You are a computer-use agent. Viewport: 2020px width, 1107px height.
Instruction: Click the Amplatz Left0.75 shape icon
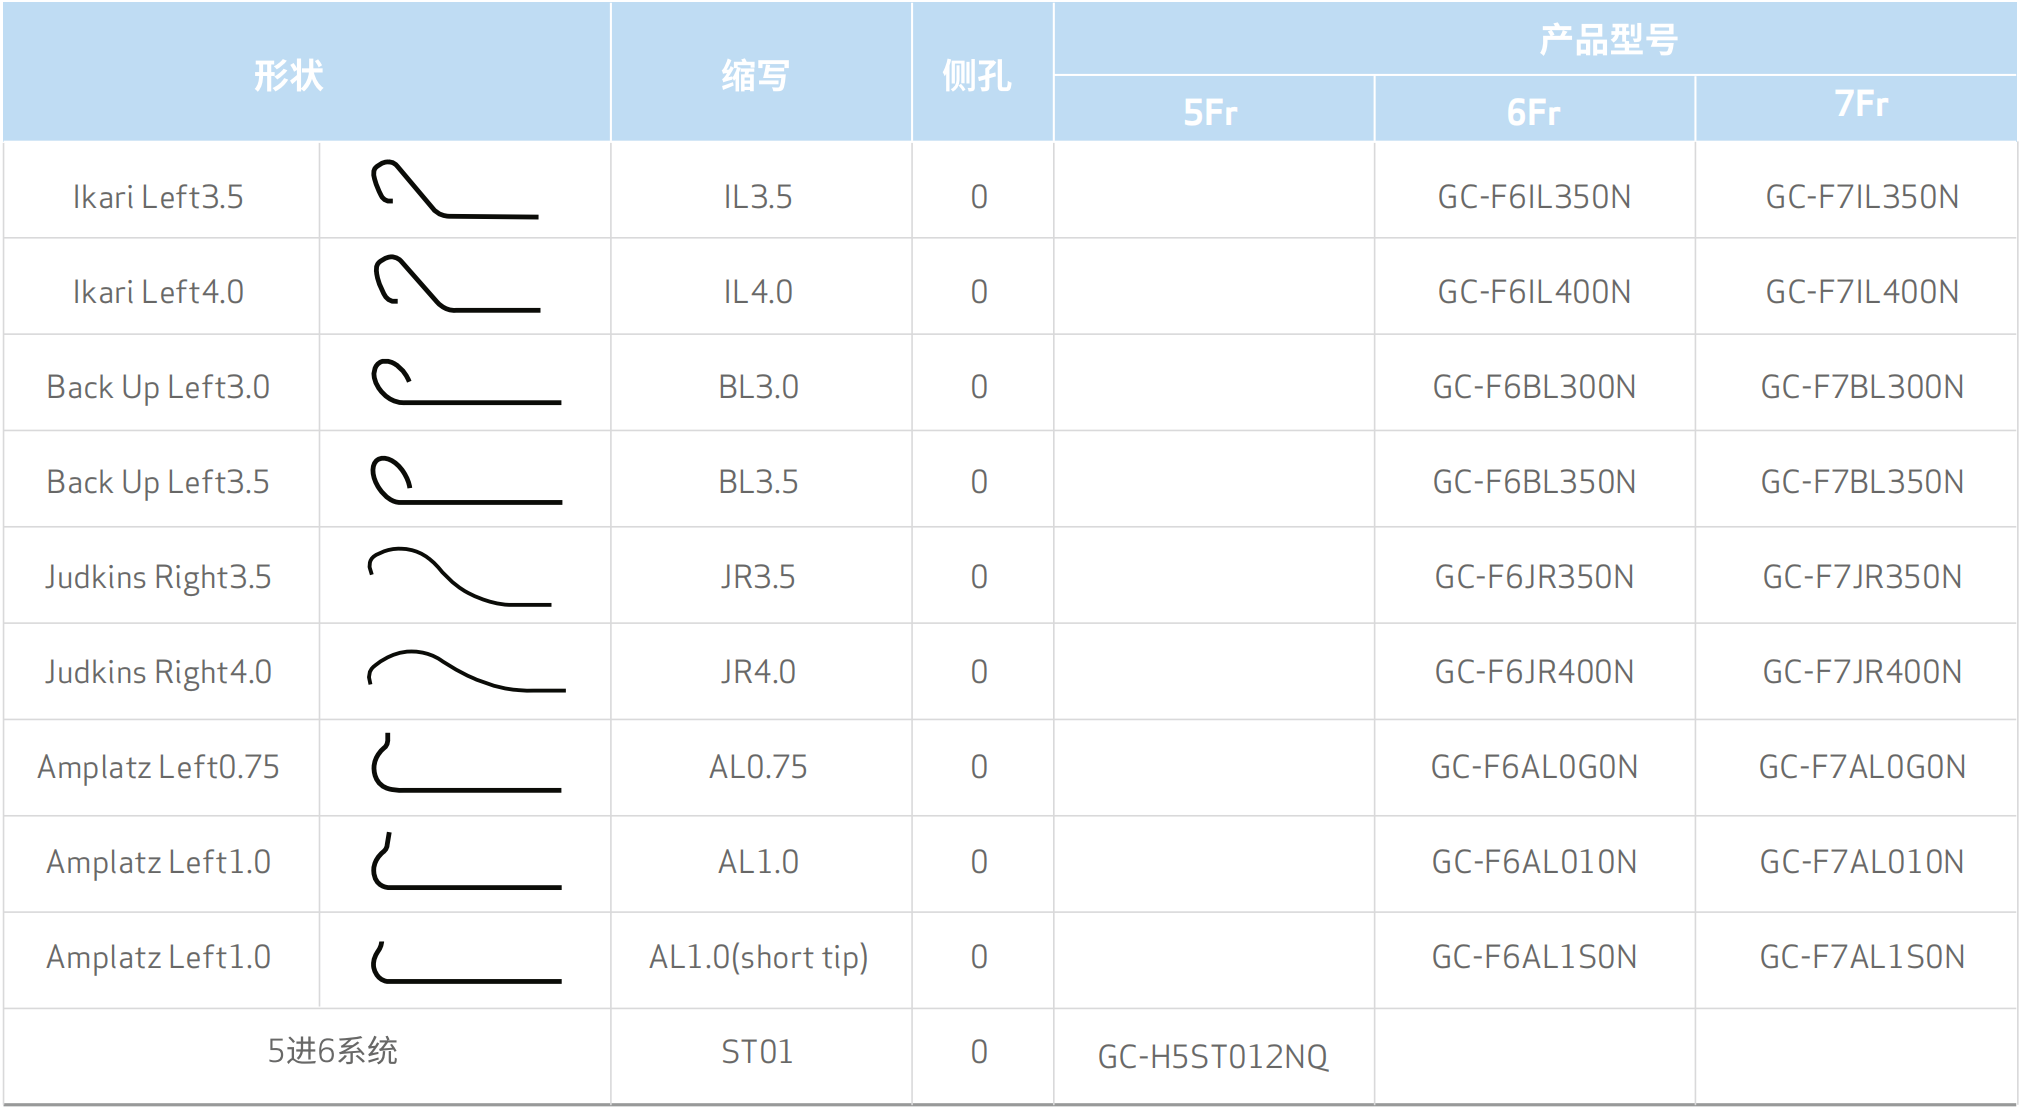(x=465, y=765)
